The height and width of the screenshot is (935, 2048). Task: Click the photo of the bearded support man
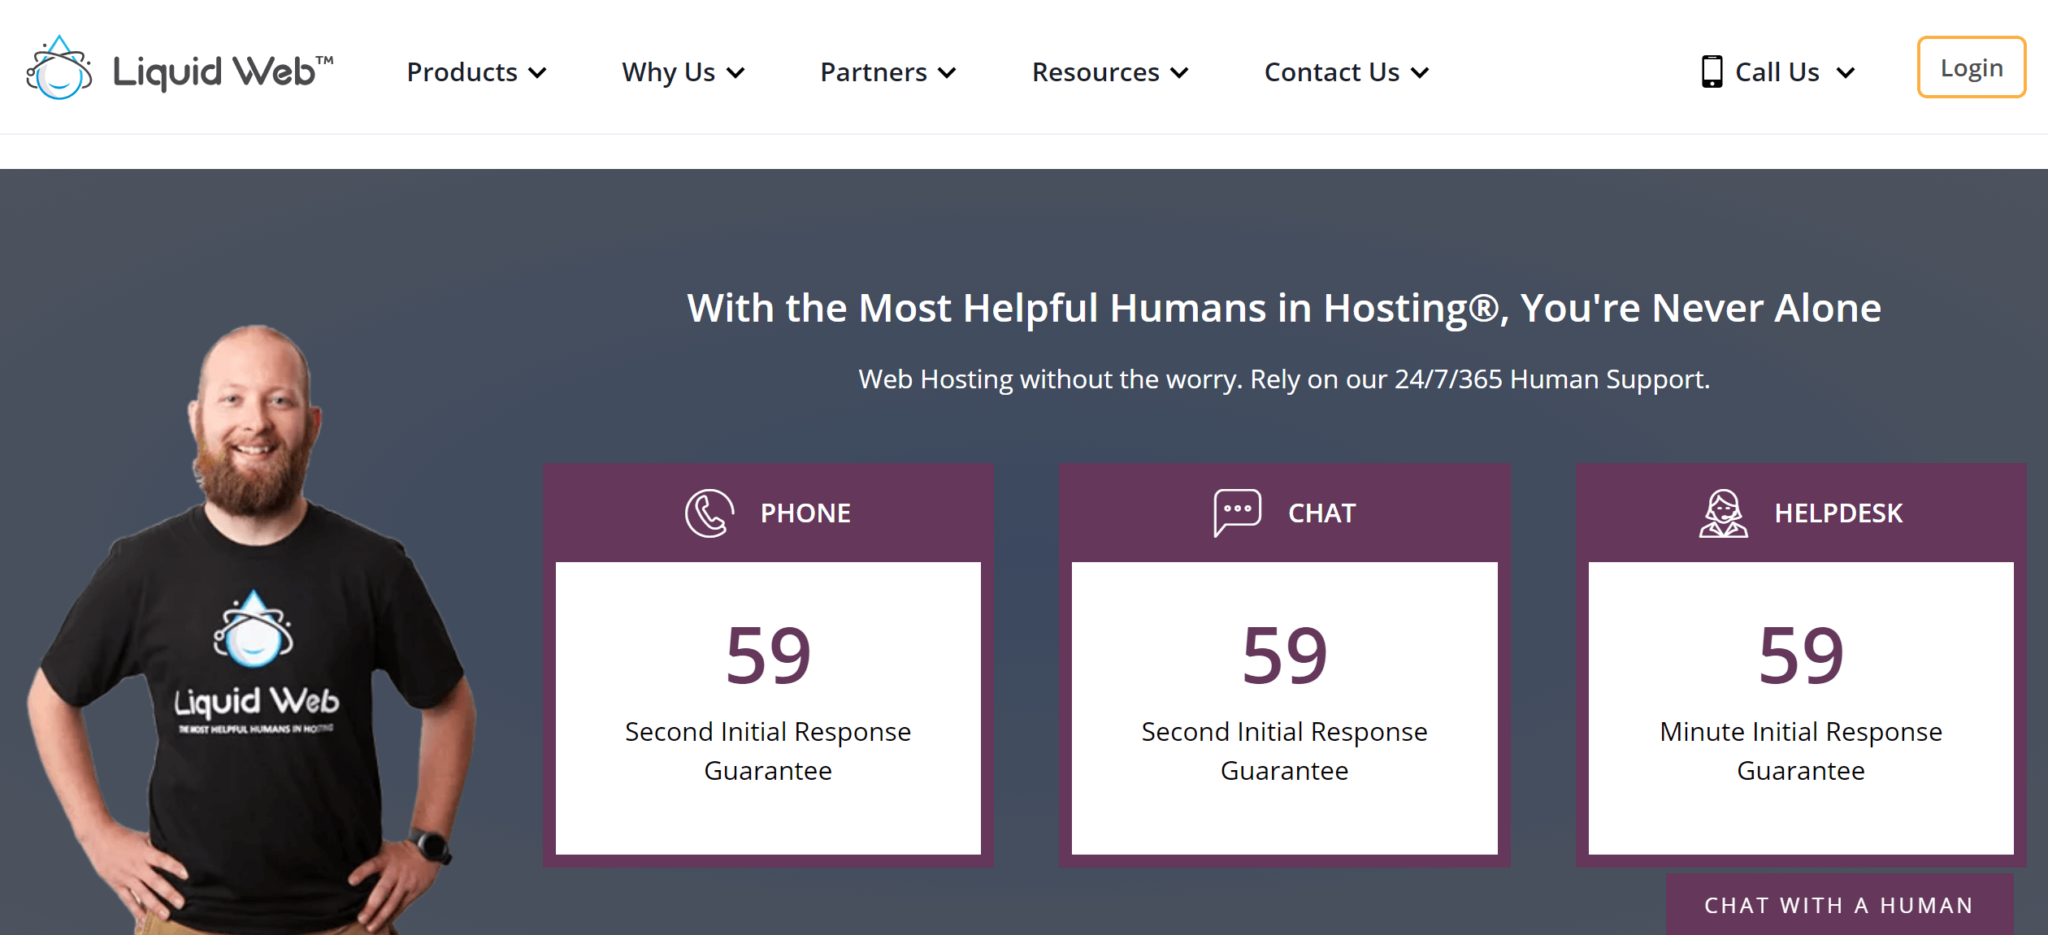(250, 630)
